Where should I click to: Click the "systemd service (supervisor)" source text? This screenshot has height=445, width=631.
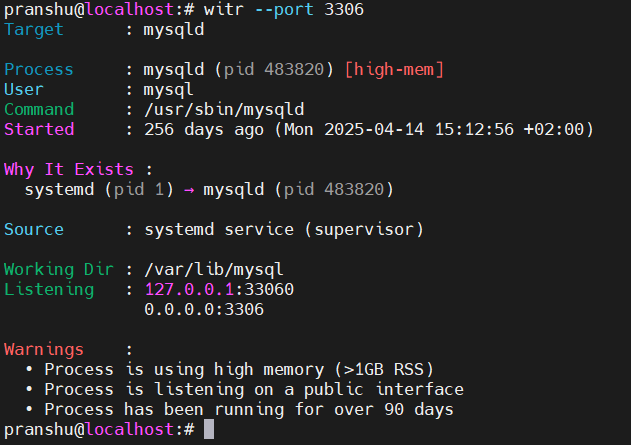pyautogui.click(x=283, y=229)
